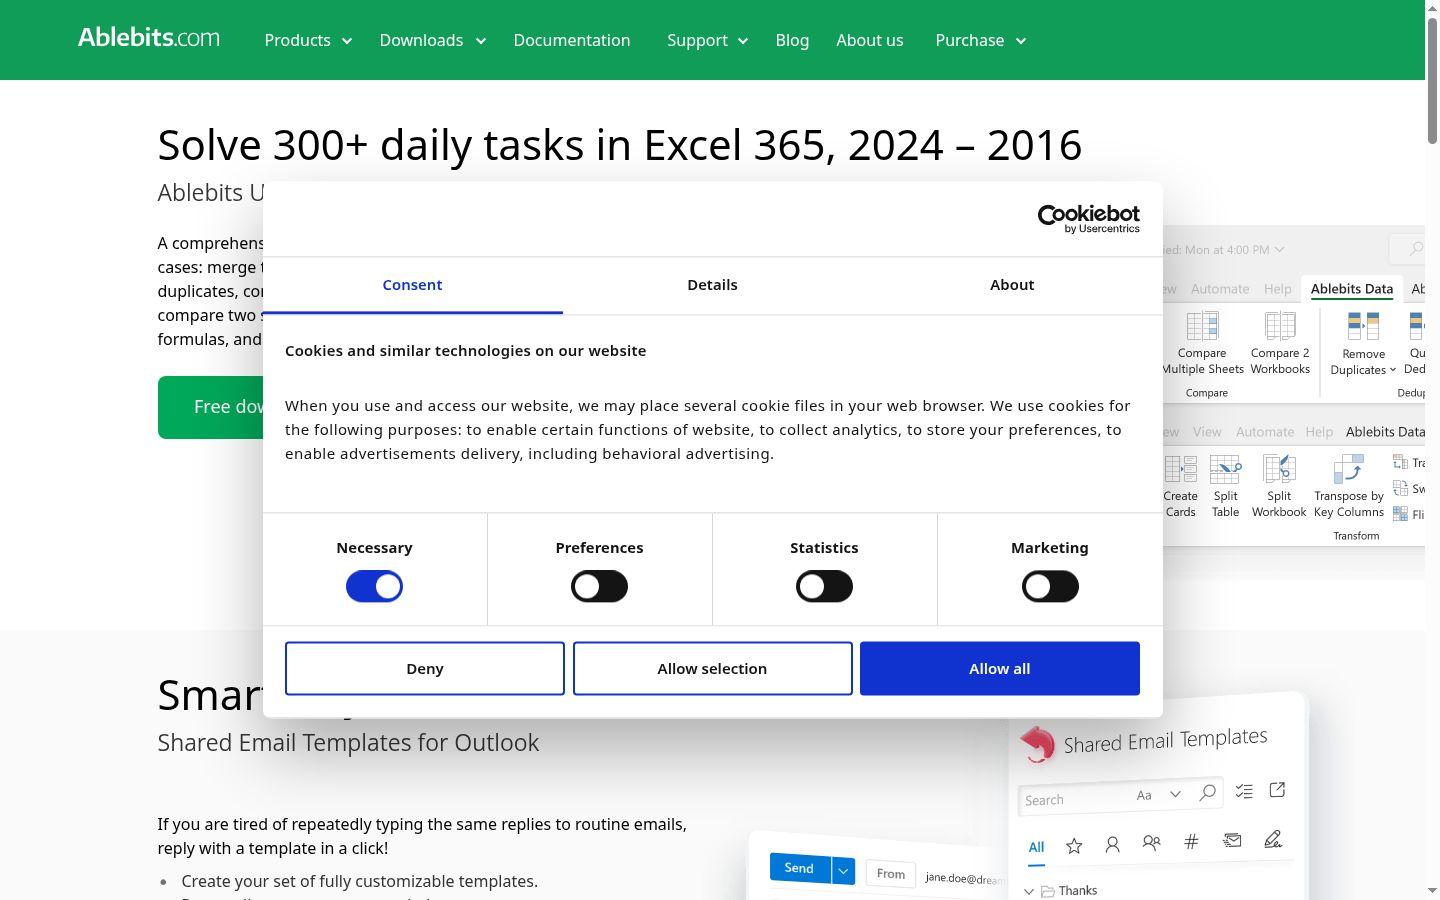Select the Ablebits Data ribbon tab
The width and height of the screenshot is (1440, 900).
point(1352,289)
